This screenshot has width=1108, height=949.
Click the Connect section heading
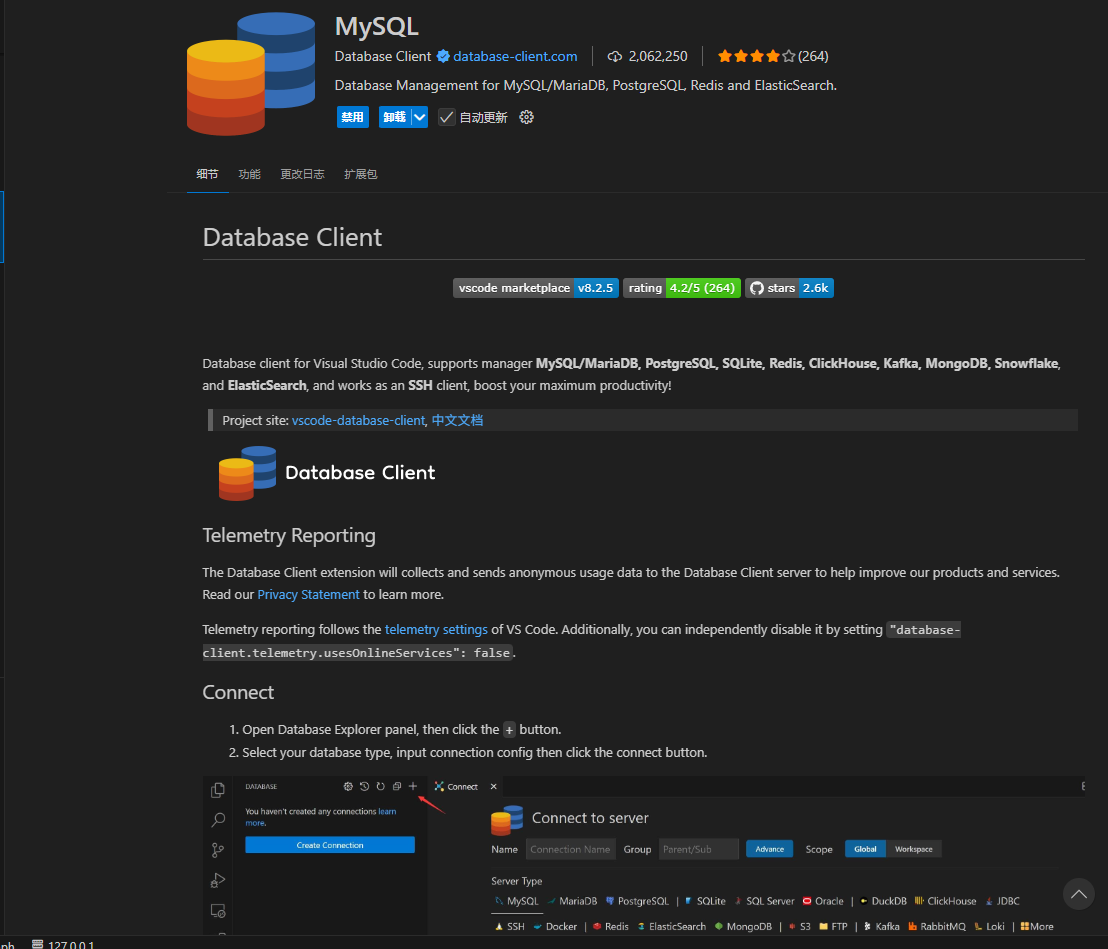(x=238, y=692)
